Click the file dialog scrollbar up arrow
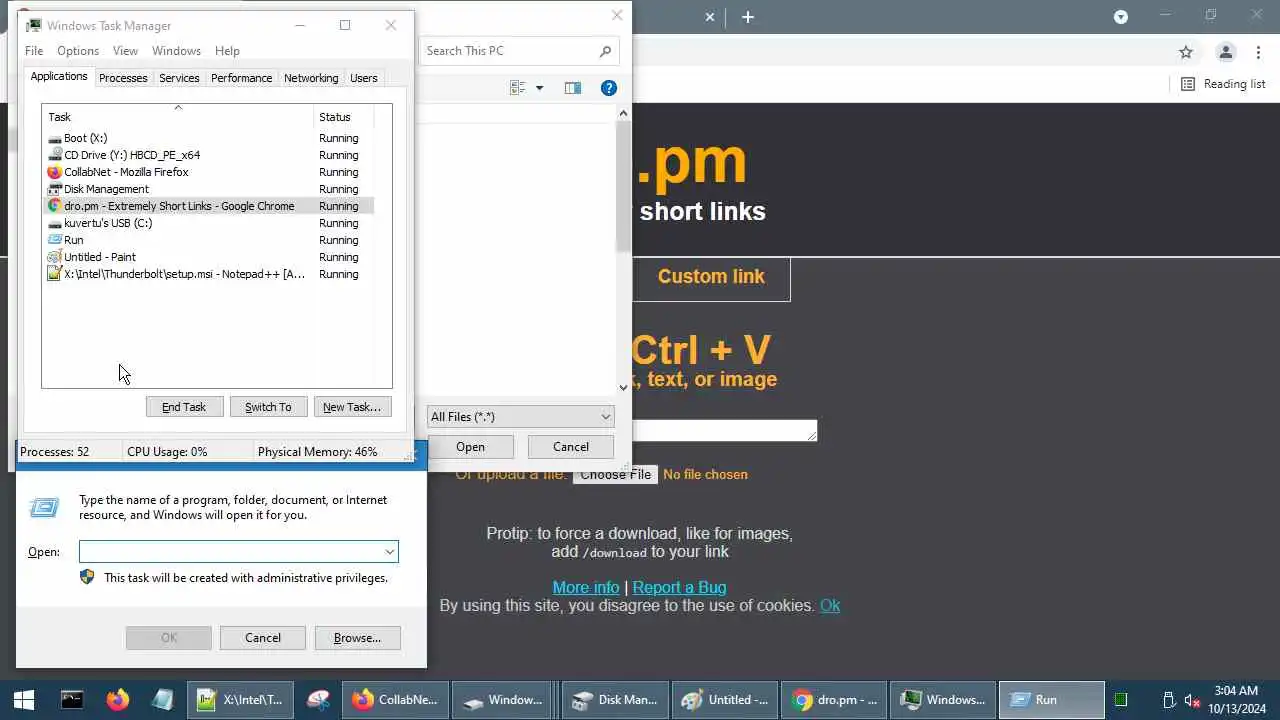 tap(623, 113)
